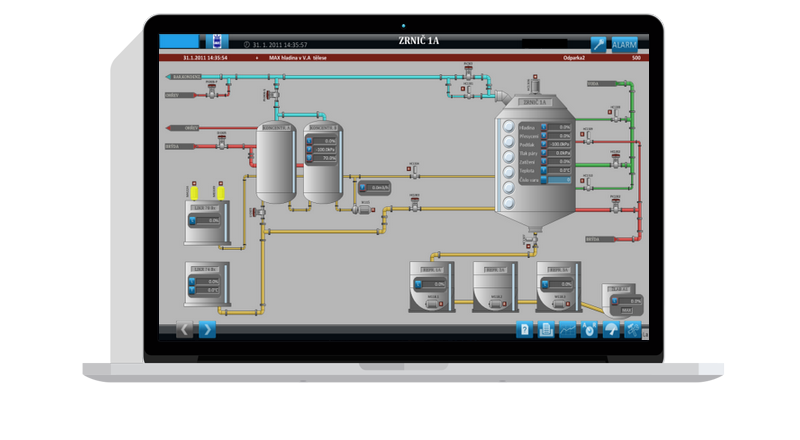Open the ALARM panel
The image size is (800, 440).
tap(626, 44)
